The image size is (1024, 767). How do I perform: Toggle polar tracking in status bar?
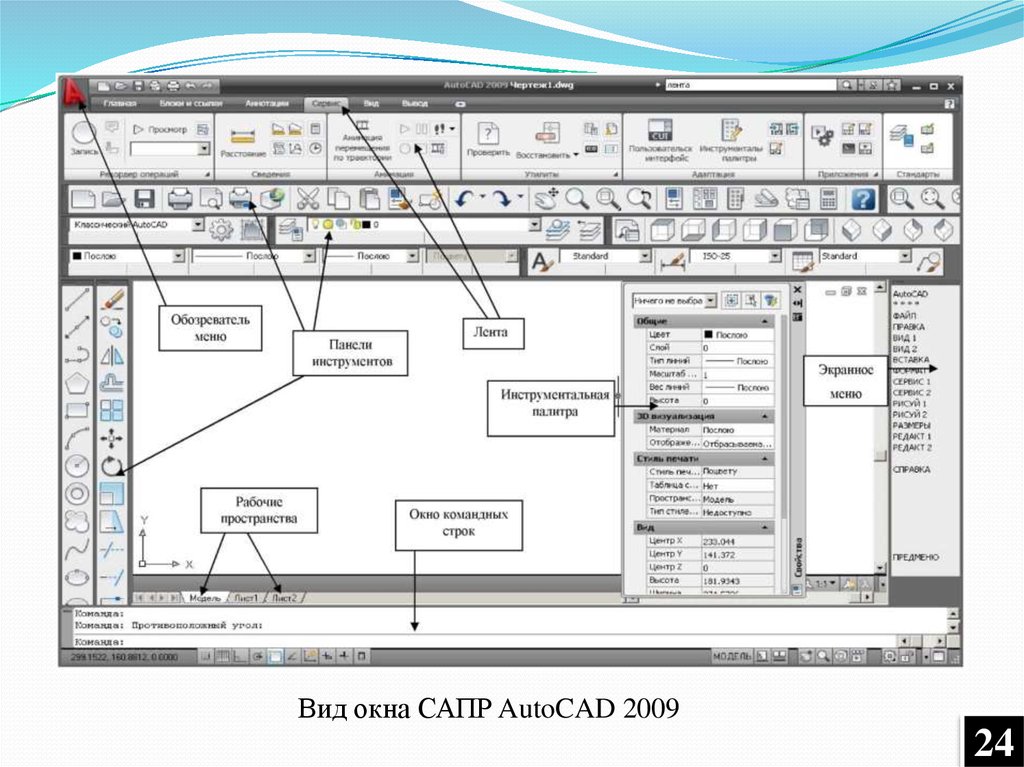click(x=258, y=656)
